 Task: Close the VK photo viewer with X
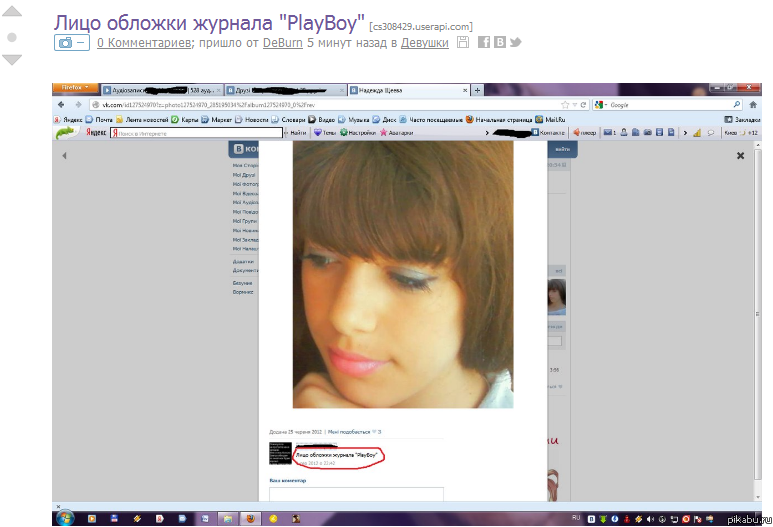click(740, 155)
